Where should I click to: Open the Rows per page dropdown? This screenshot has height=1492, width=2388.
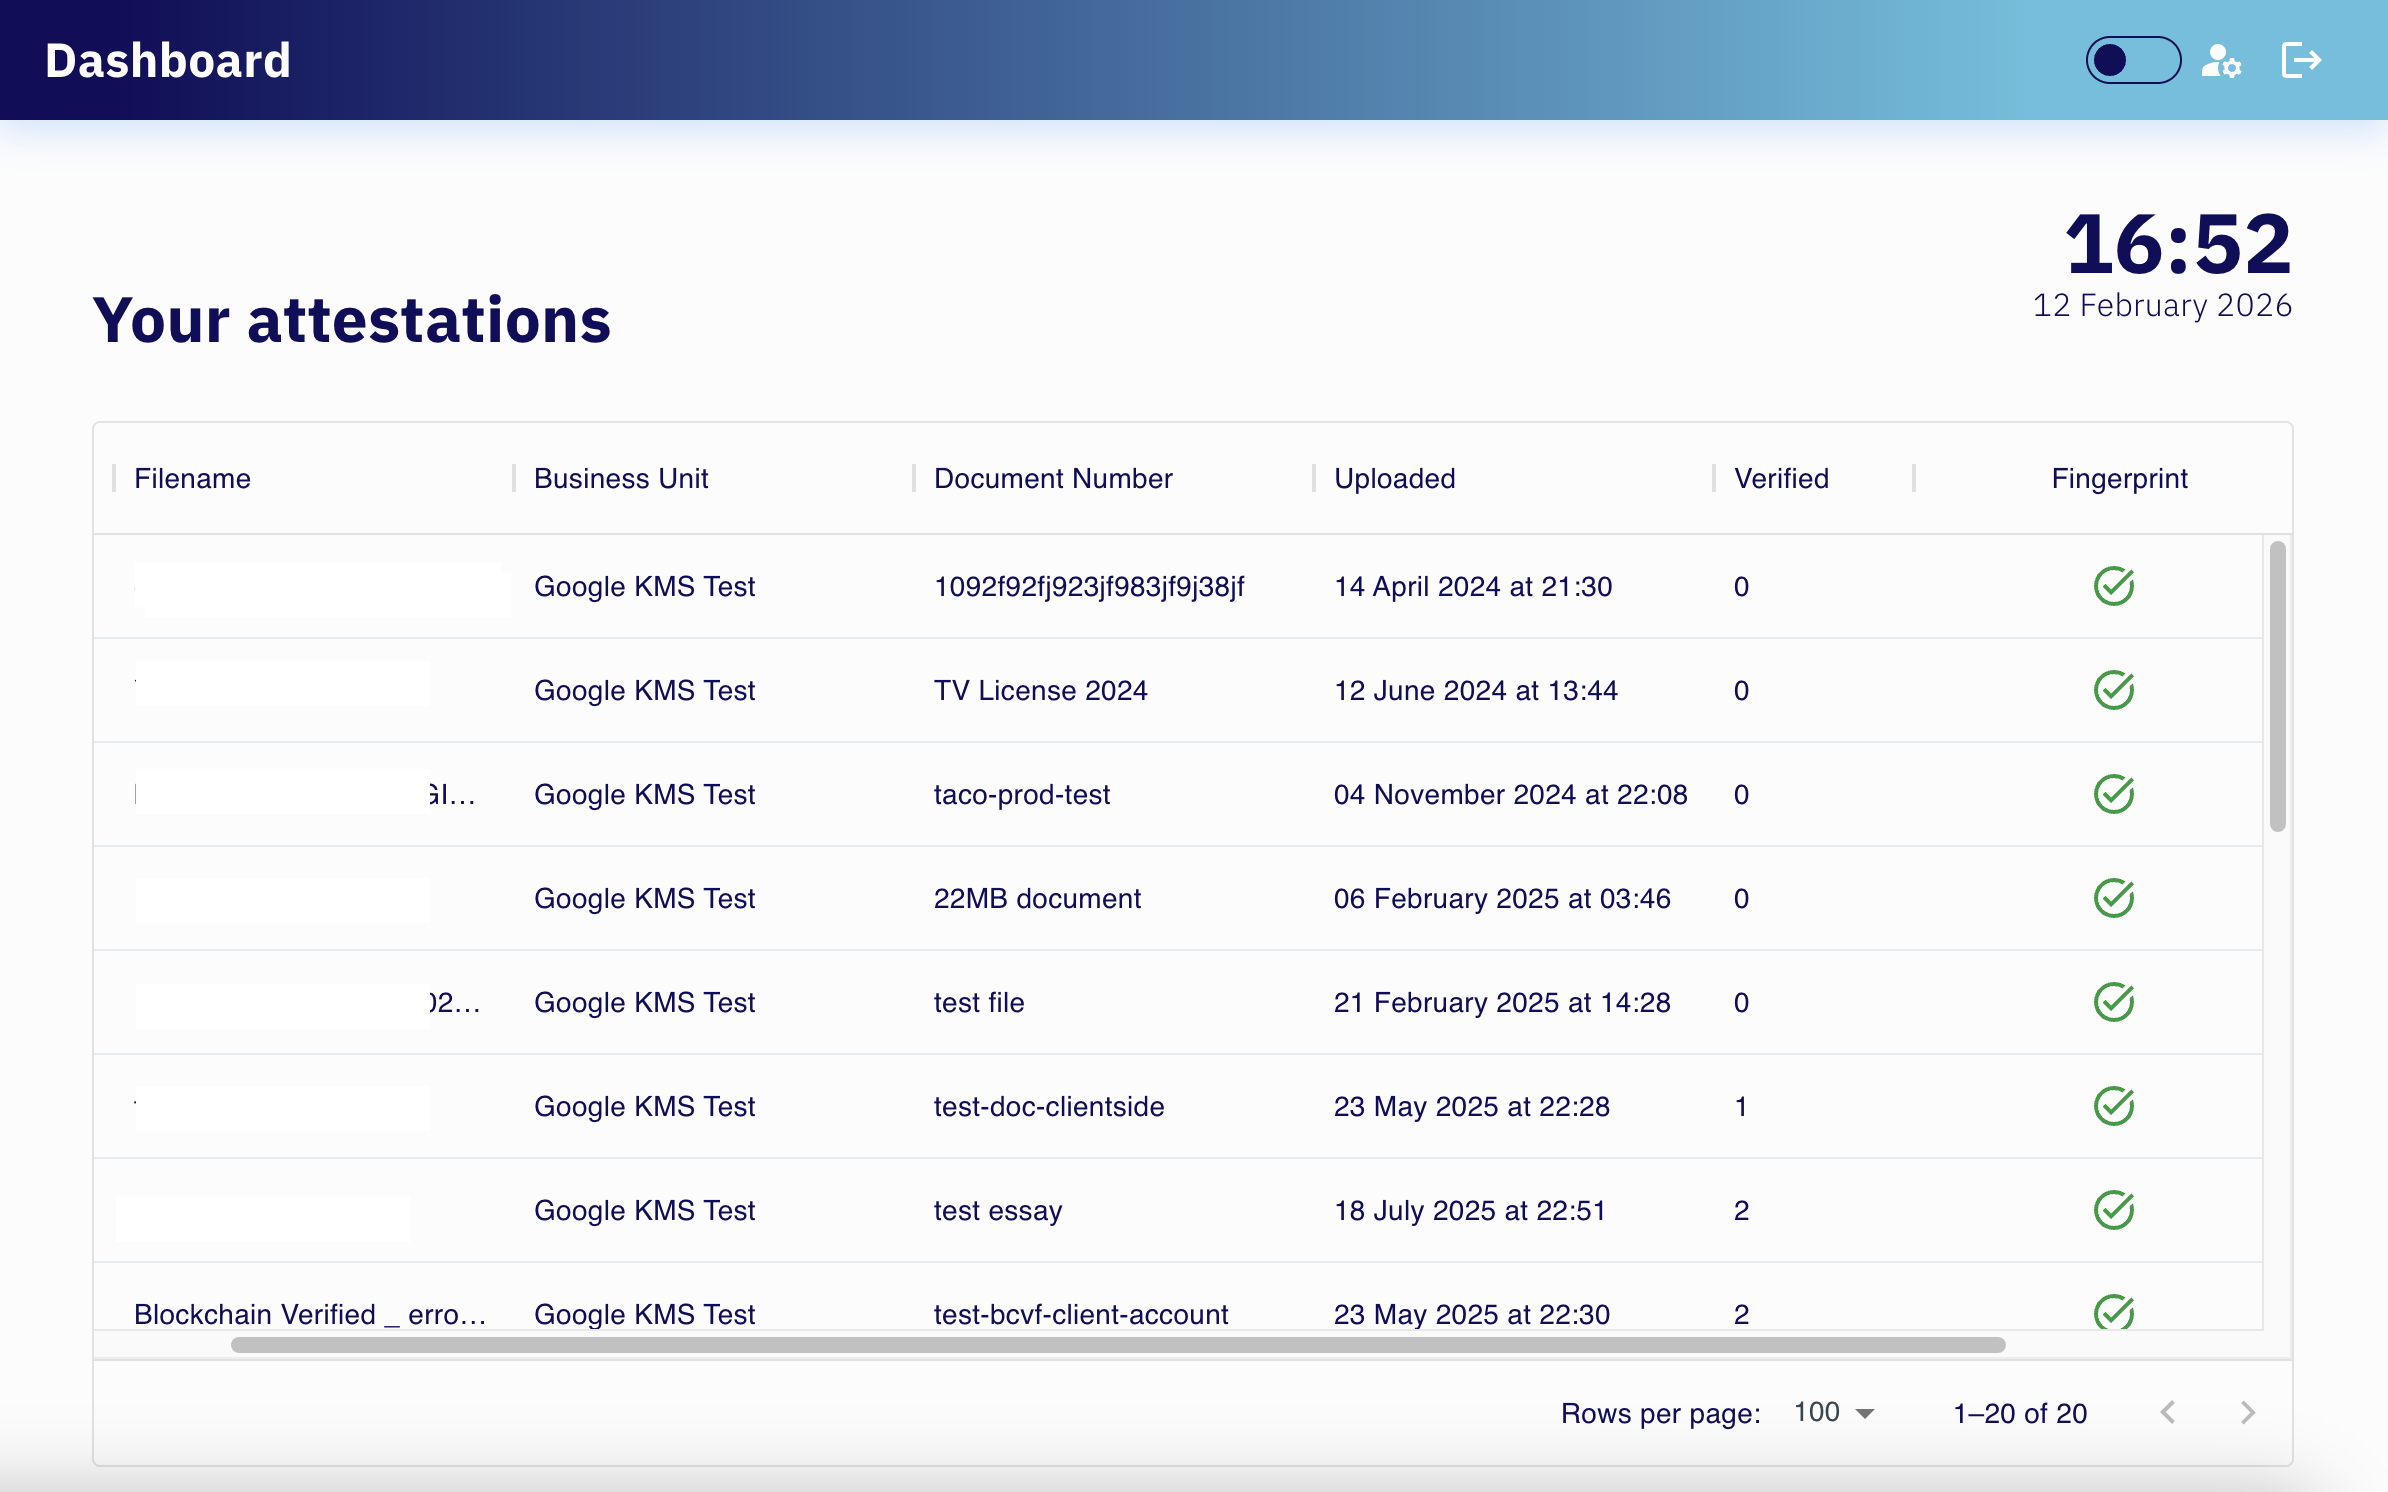point(1834,1413)
